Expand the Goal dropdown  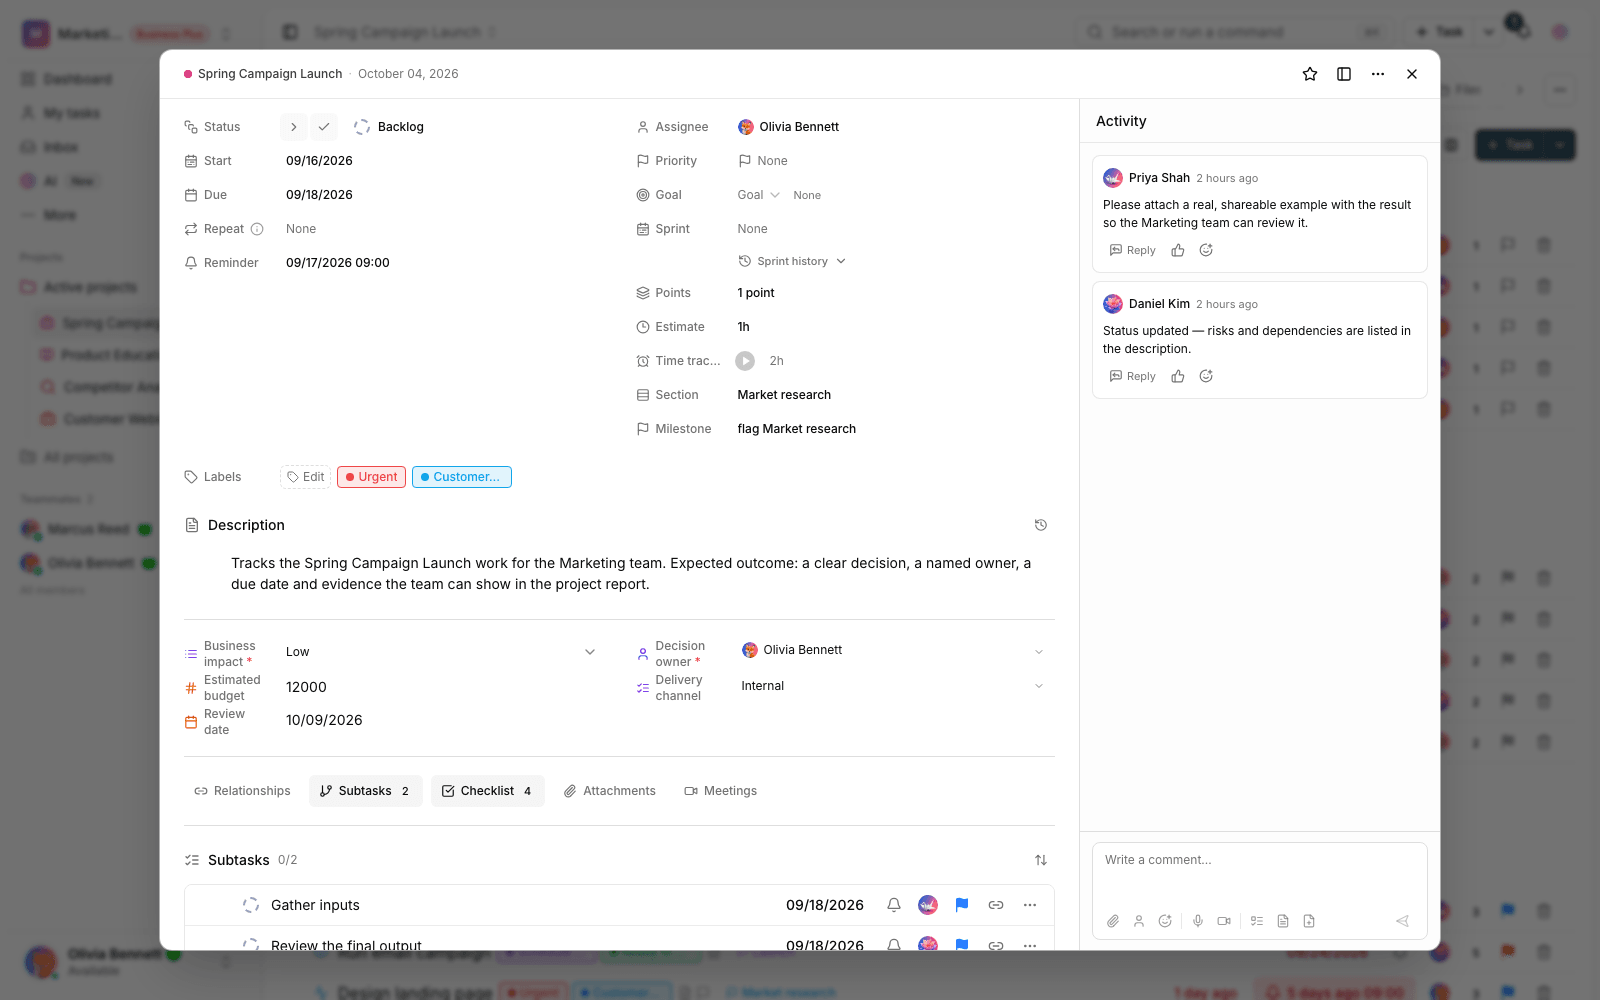759,195
